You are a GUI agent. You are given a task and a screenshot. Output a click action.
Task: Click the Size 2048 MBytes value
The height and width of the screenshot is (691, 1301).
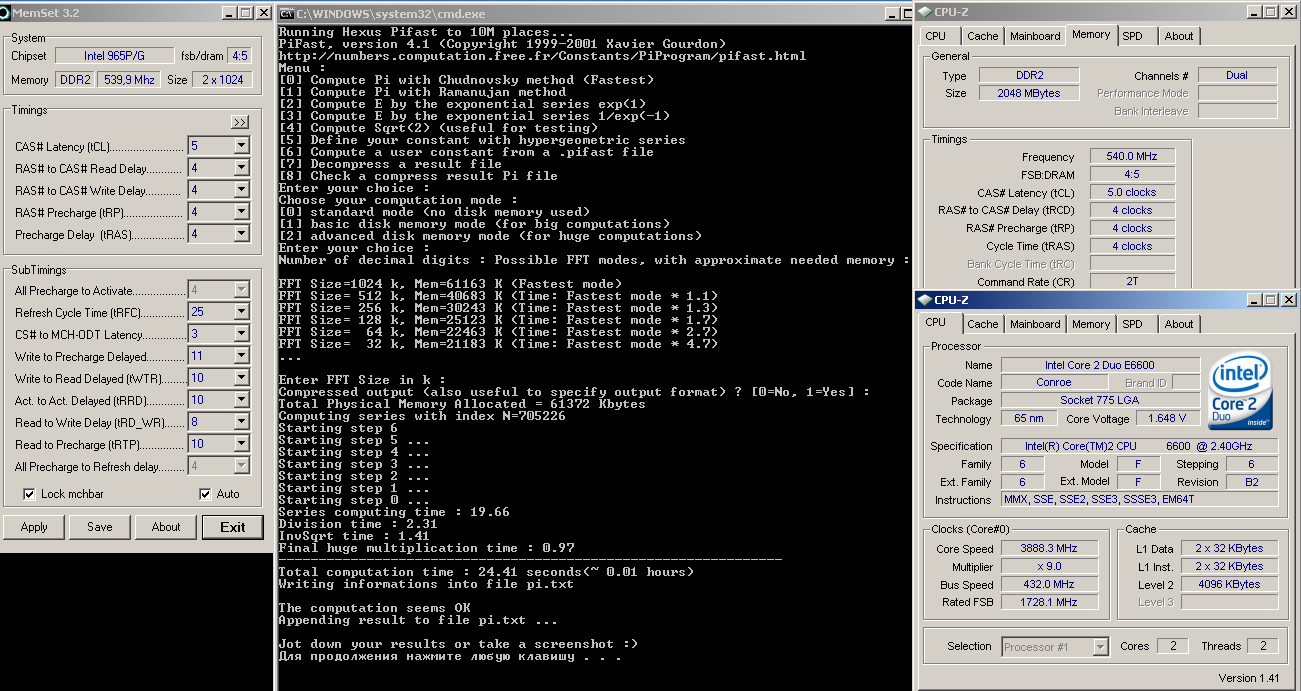(1028, 93)
